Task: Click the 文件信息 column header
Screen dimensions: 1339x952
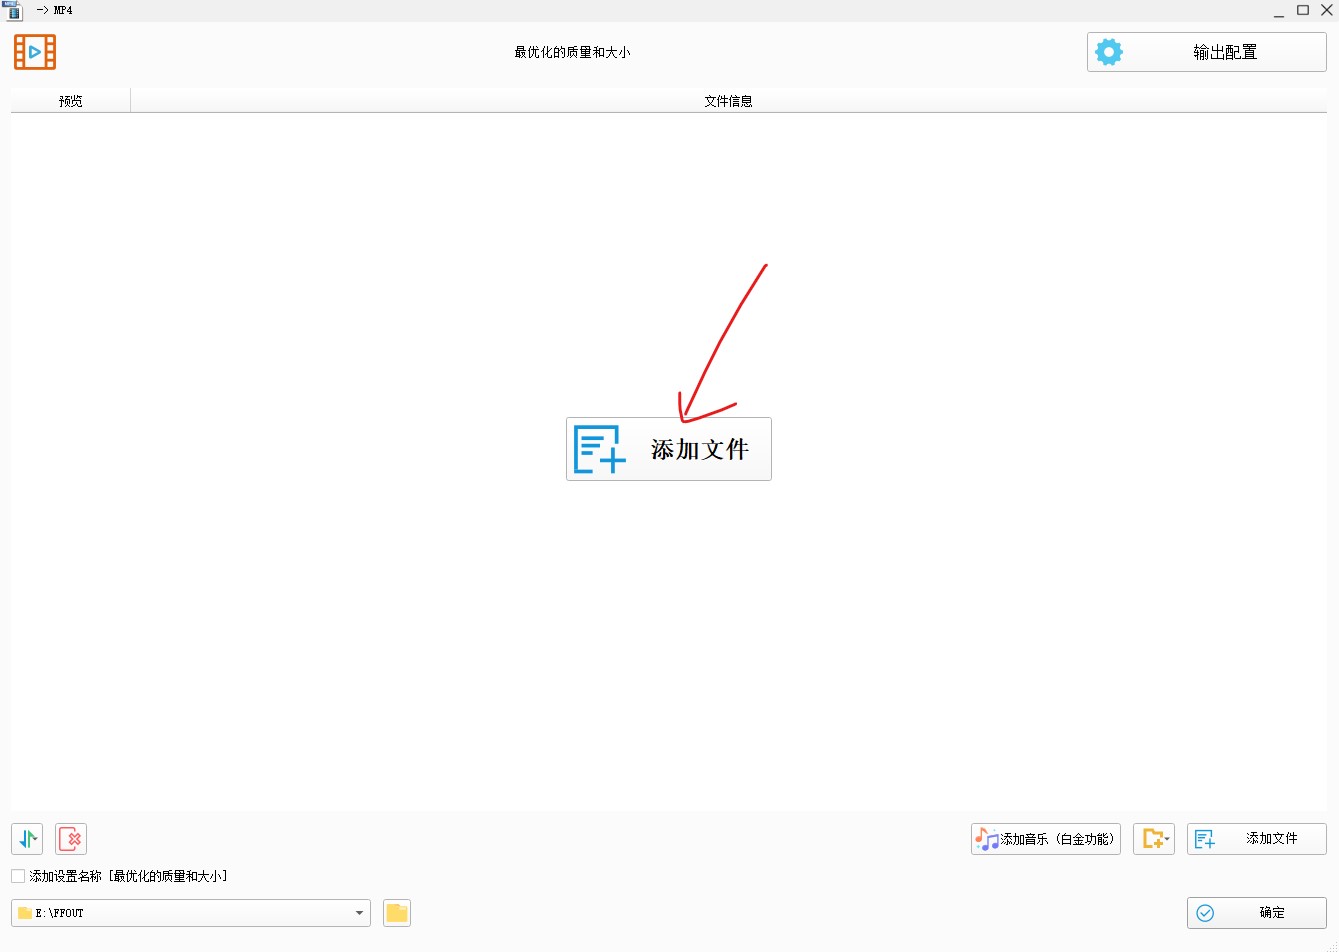Action: click(728, 101)
